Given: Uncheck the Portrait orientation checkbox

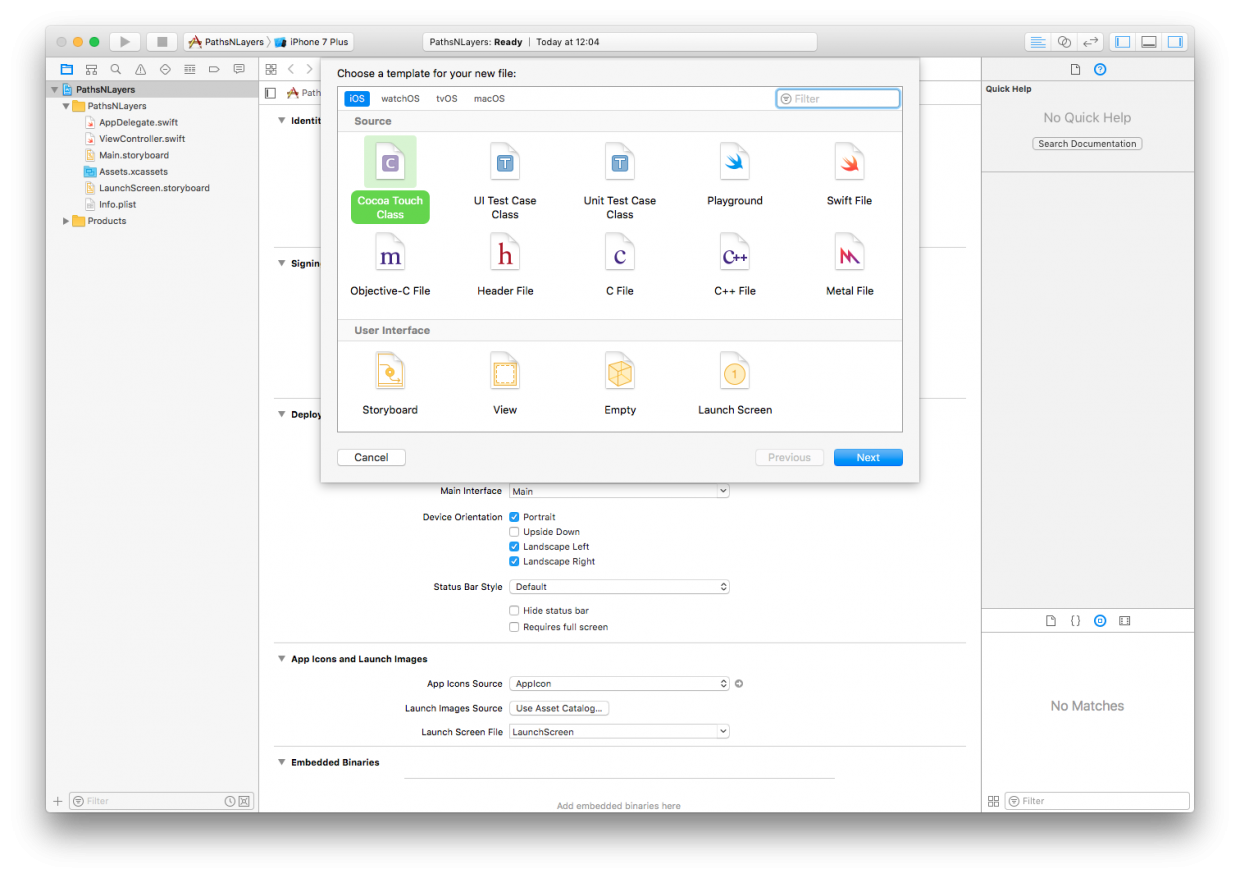Looking at the screenshot, I should (514, 517).
